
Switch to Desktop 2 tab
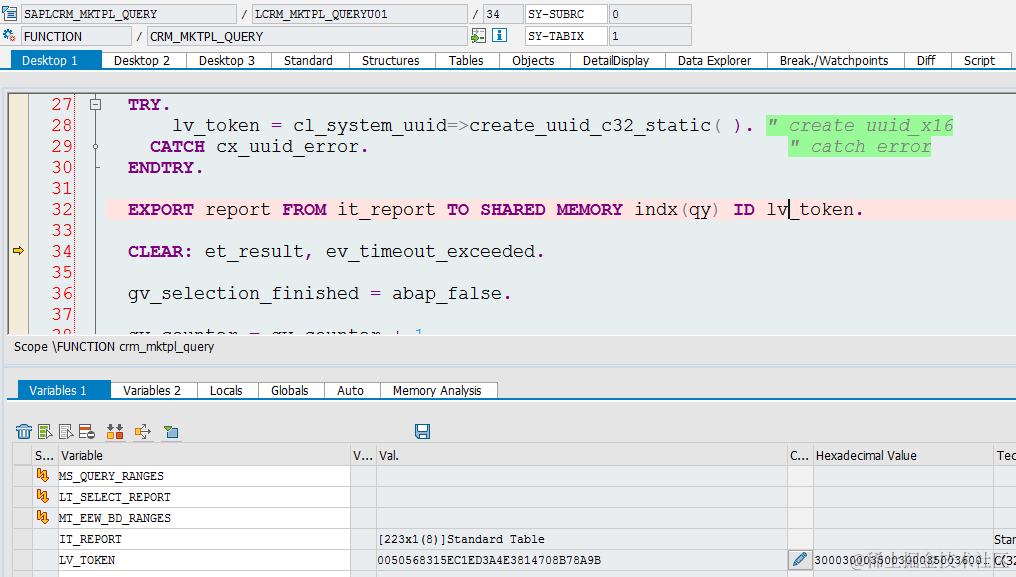coord(142,60)
